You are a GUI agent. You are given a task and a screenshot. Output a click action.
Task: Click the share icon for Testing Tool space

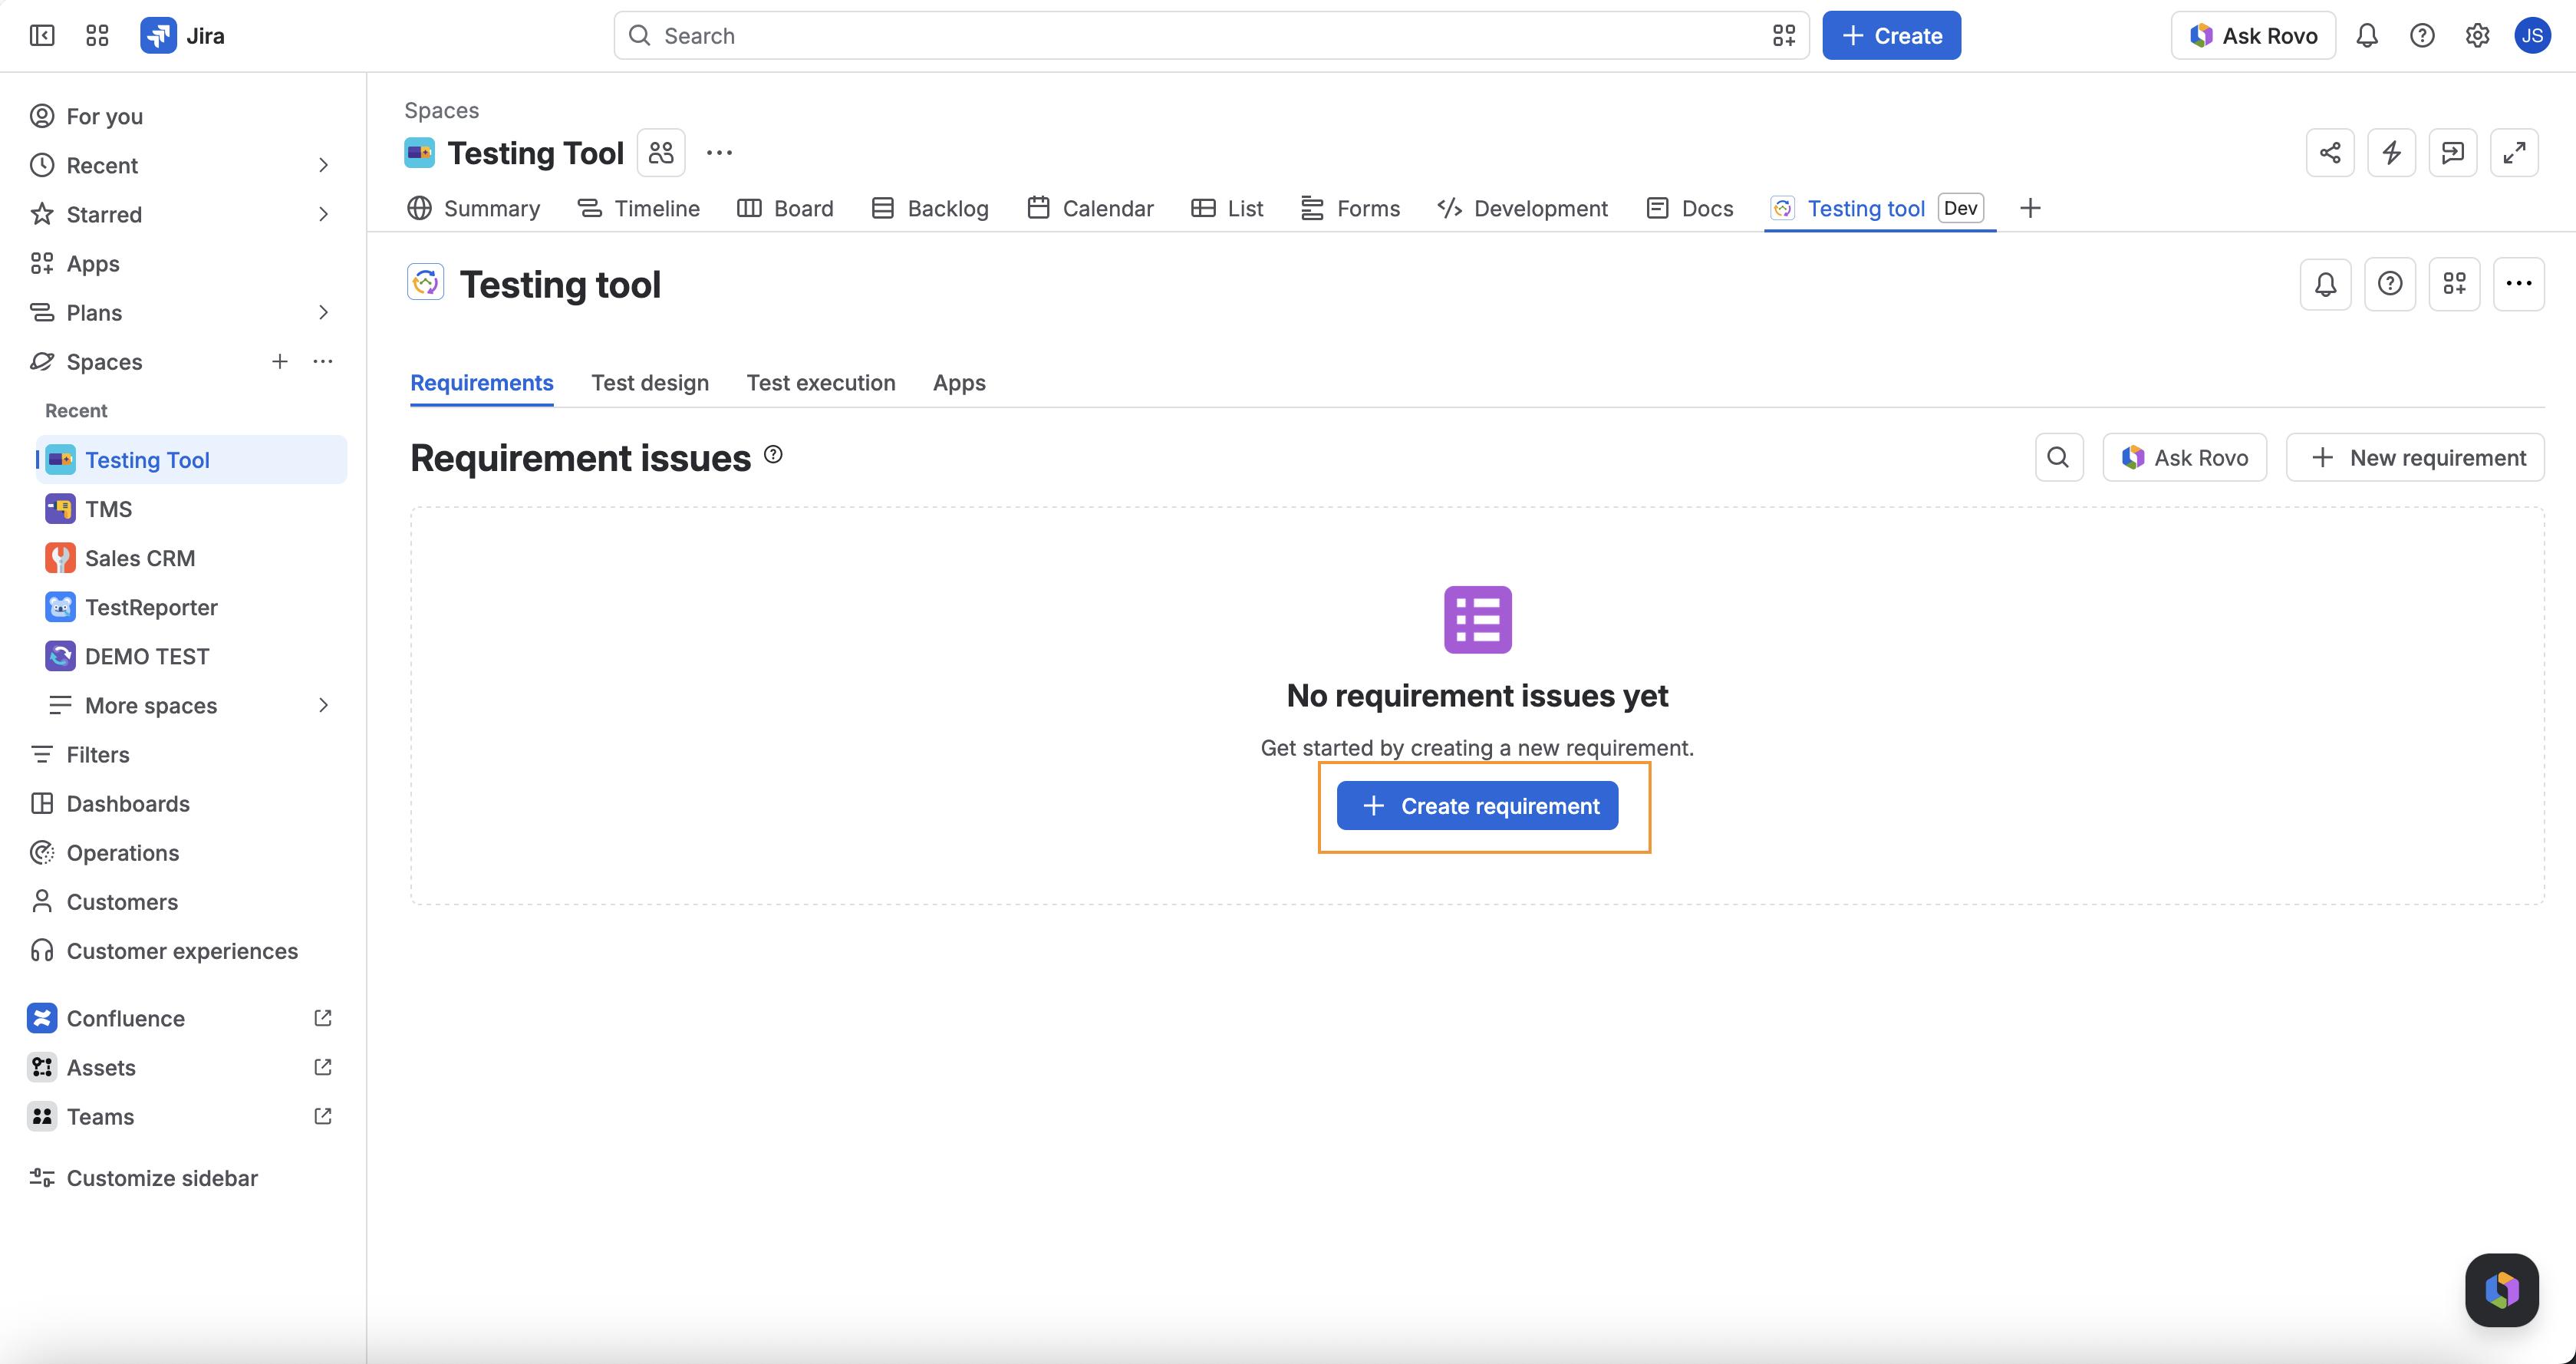[2330, 153]
